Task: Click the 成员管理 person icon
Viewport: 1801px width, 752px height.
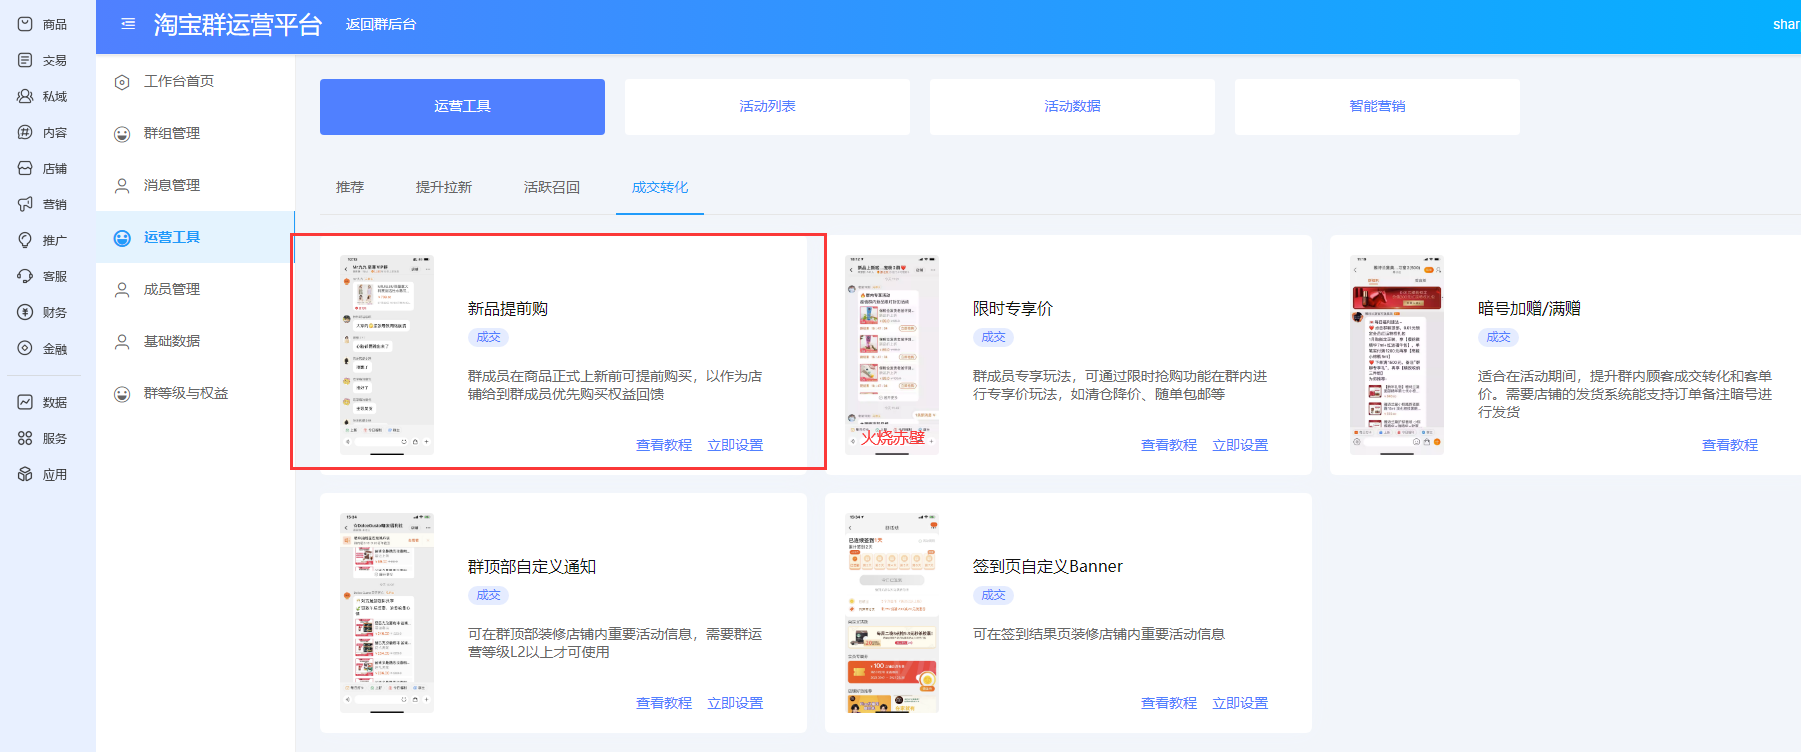Action: click(122, 290)
